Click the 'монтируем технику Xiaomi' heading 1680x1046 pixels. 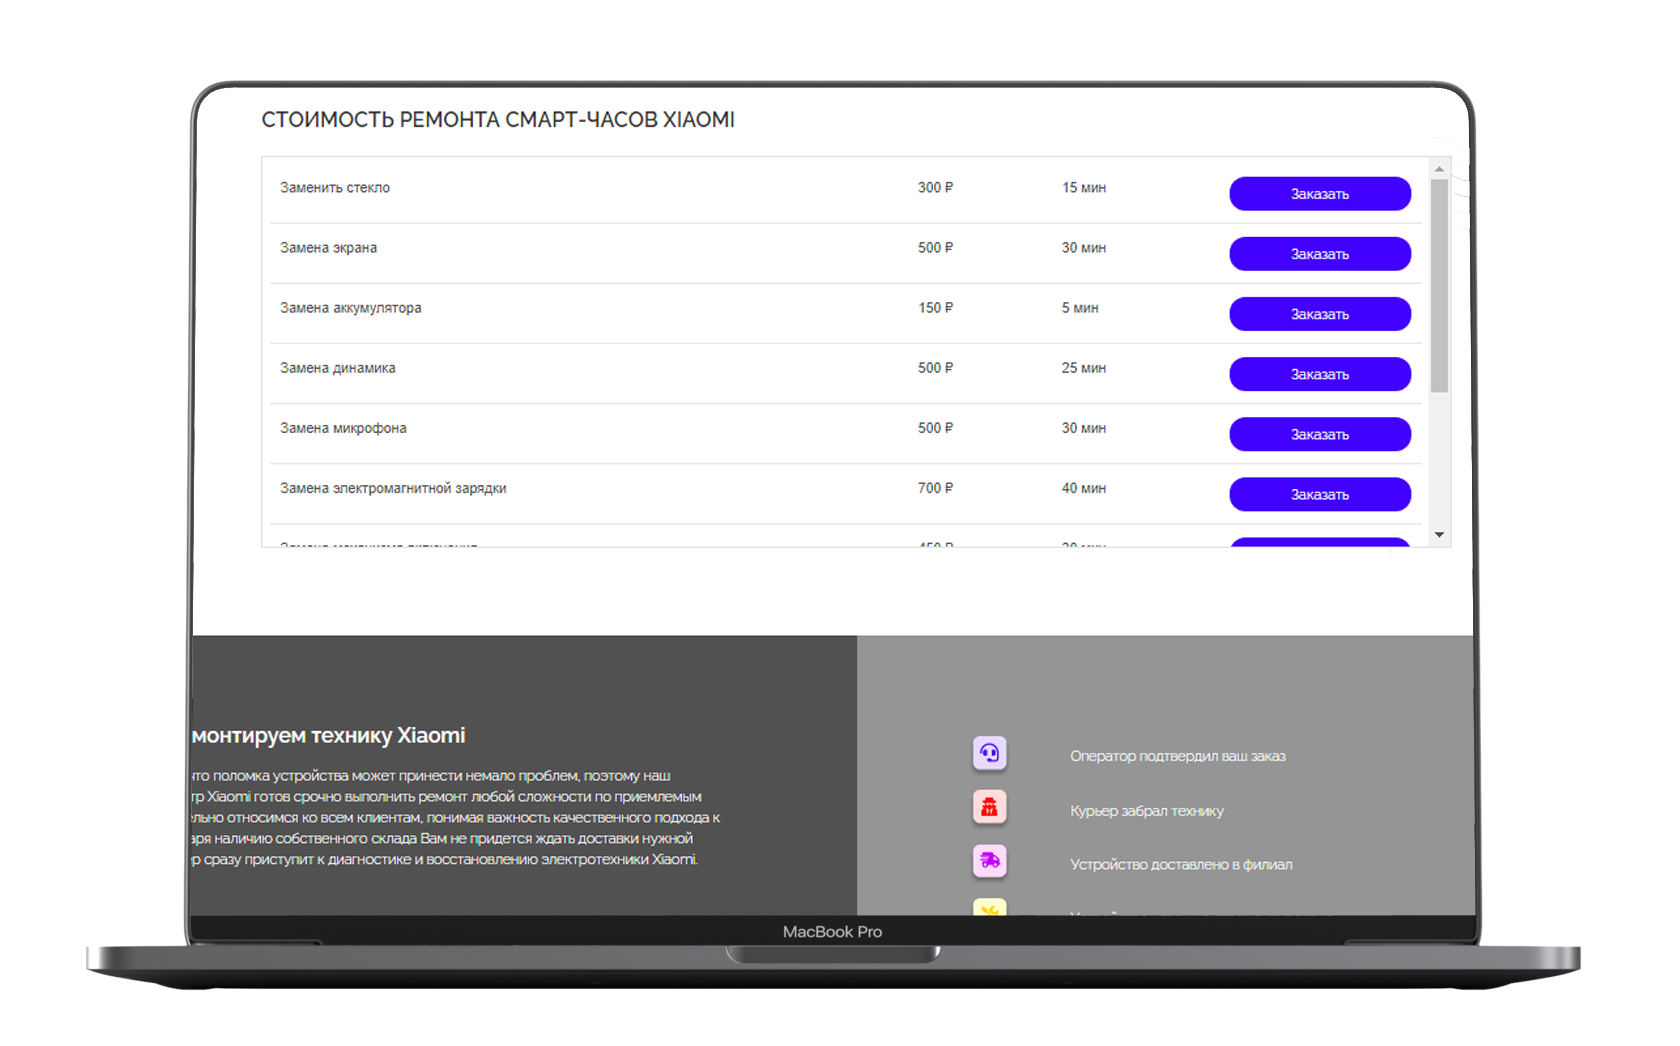tap(329, 735)
